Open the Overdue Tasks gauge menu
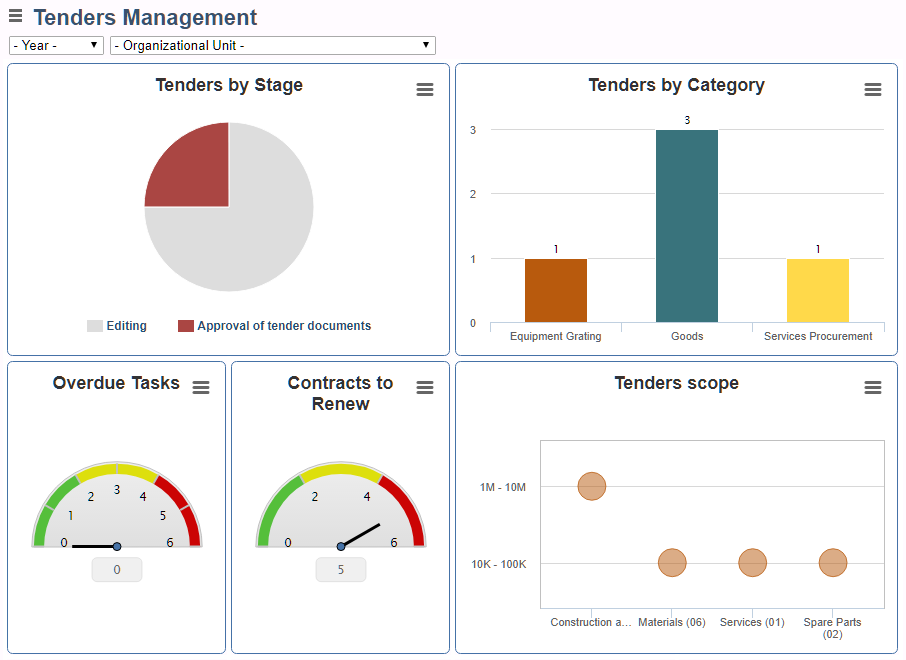Screen dimensions: 906x660 (x=201, y=387)
